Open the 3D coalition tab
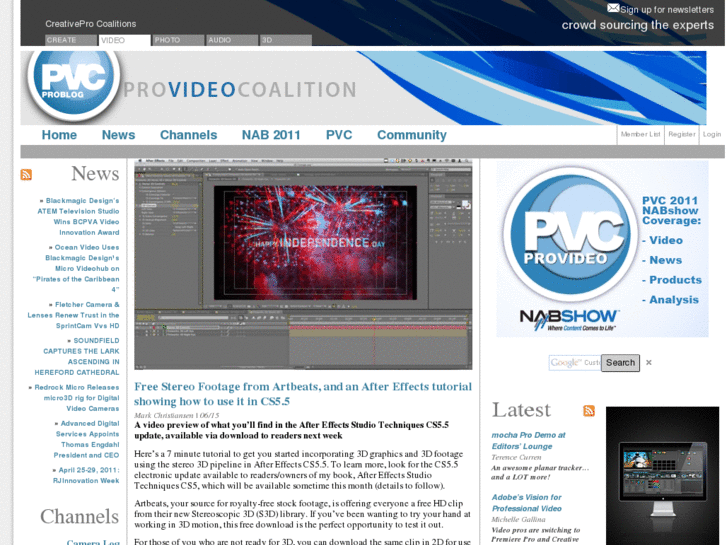Viewport: 727px width, 545px height. (x=286, y=40)
